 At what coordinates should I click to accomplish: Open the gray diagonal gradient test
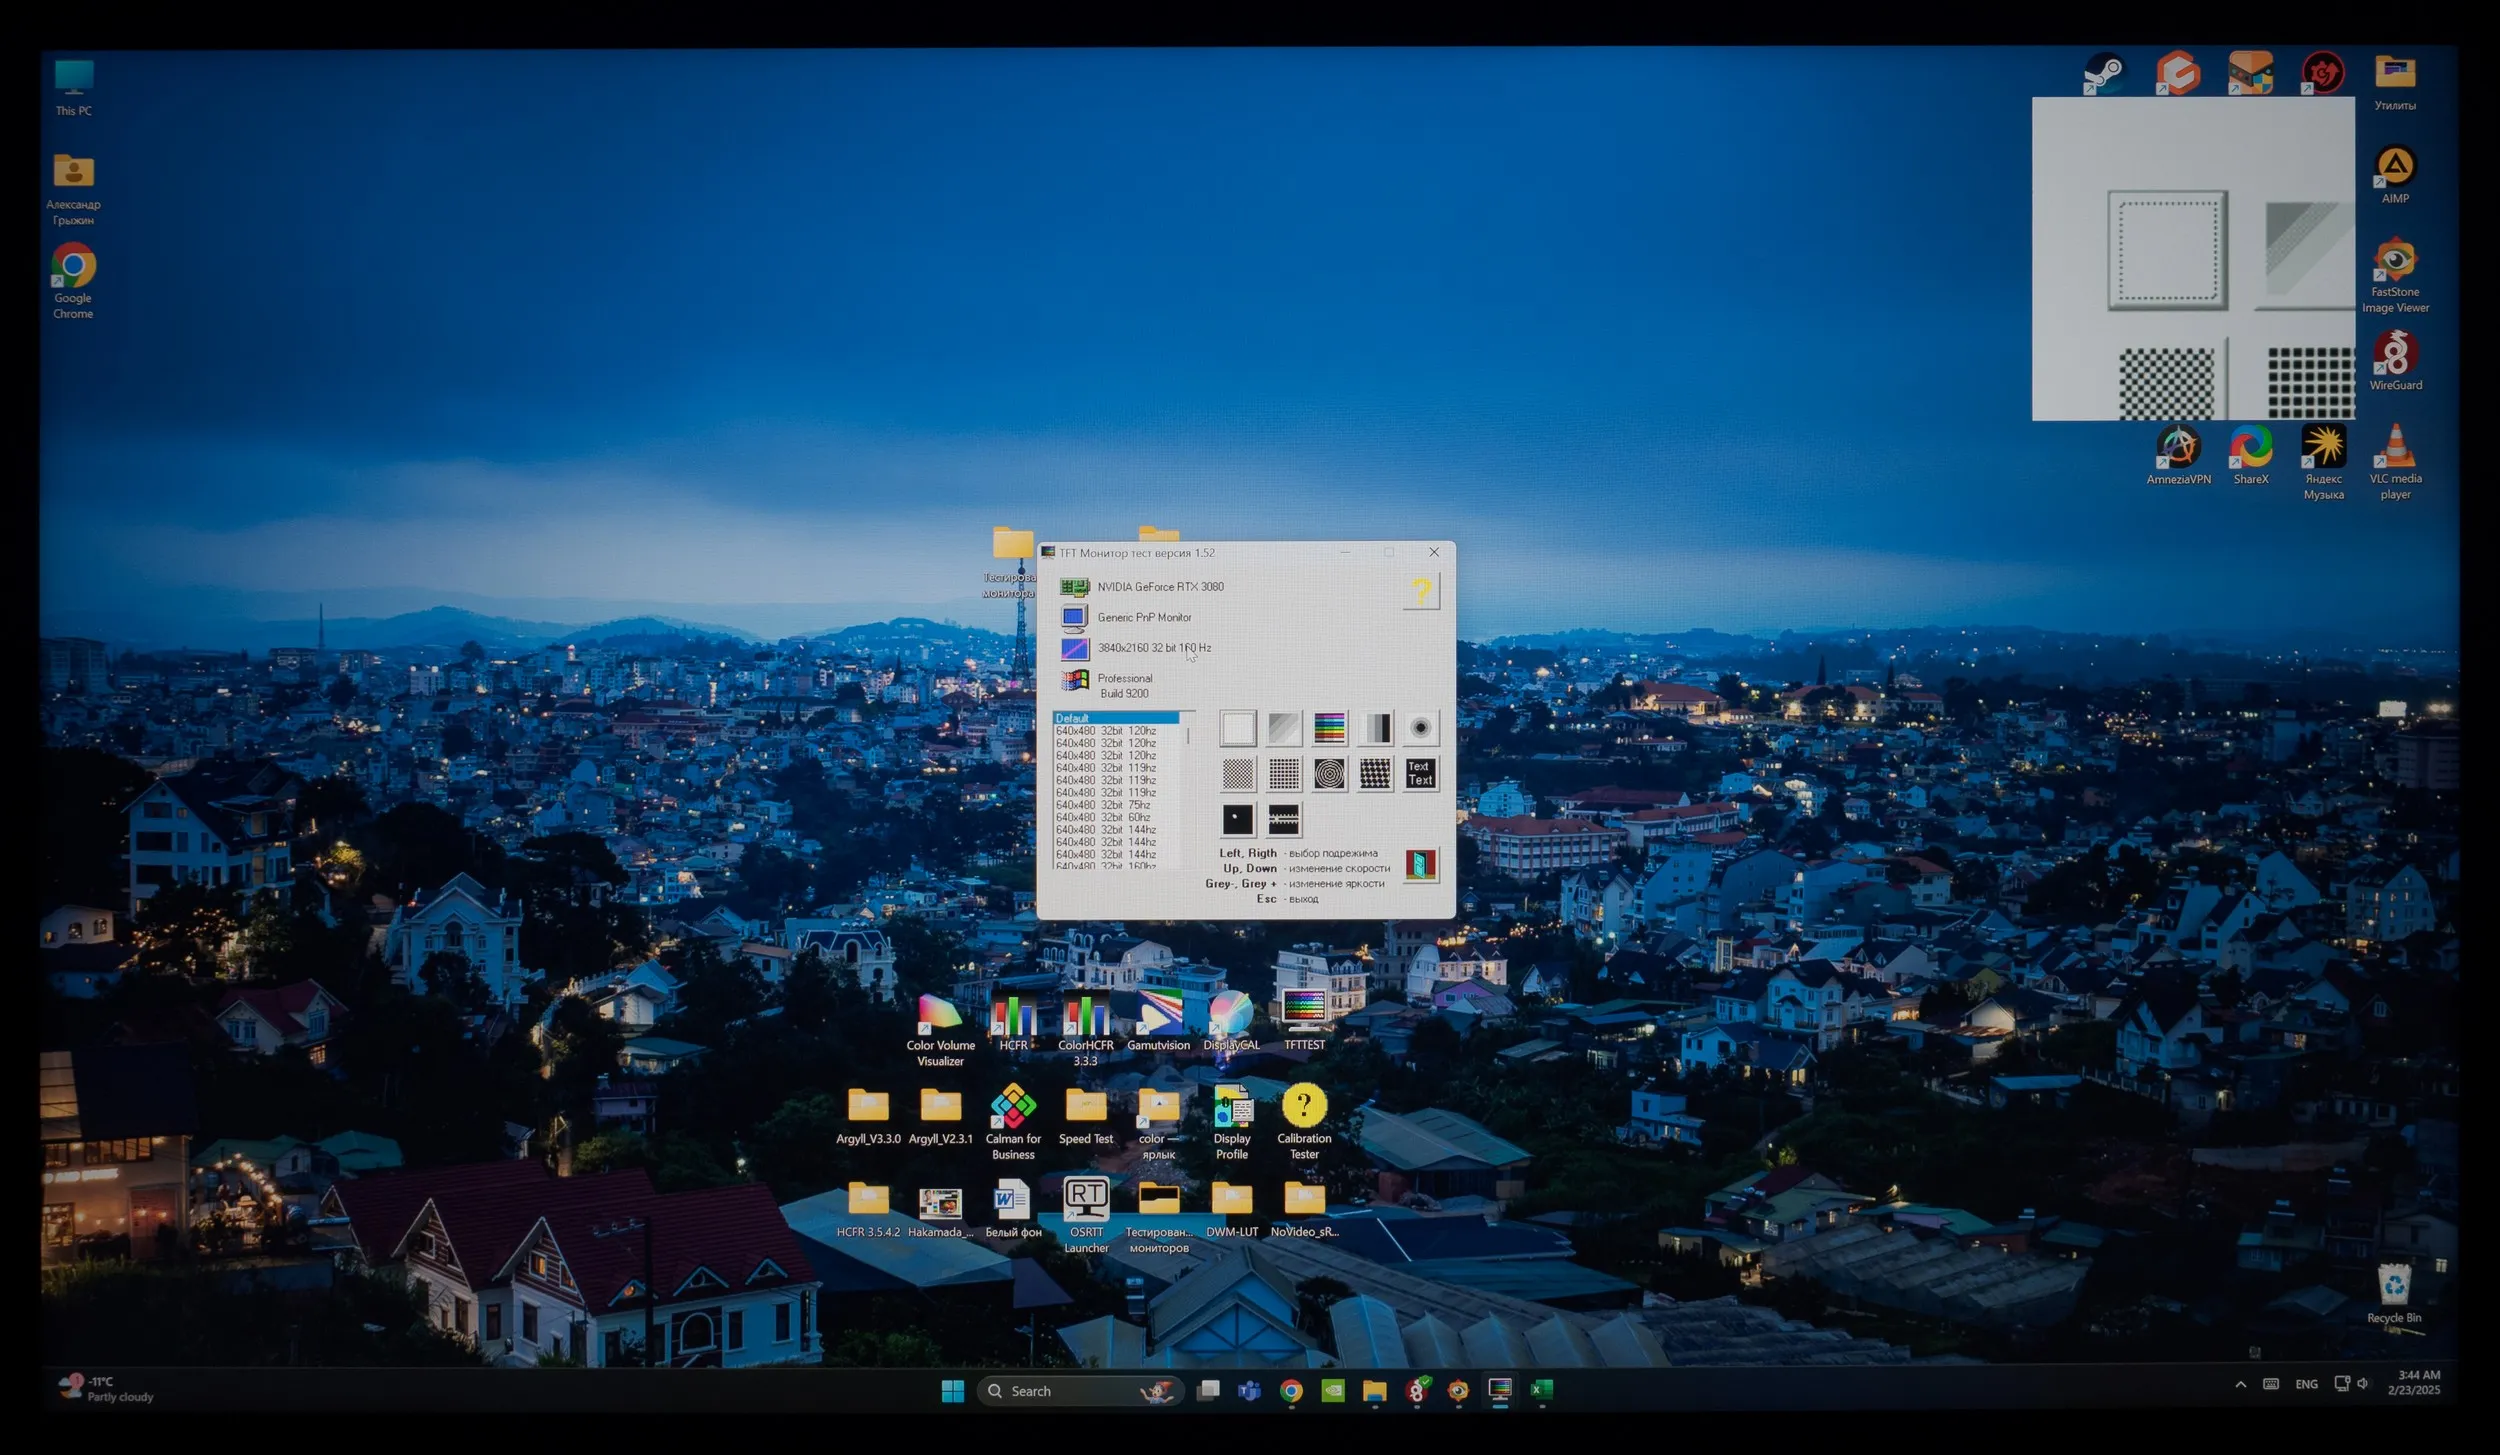tap(1284, 728)
